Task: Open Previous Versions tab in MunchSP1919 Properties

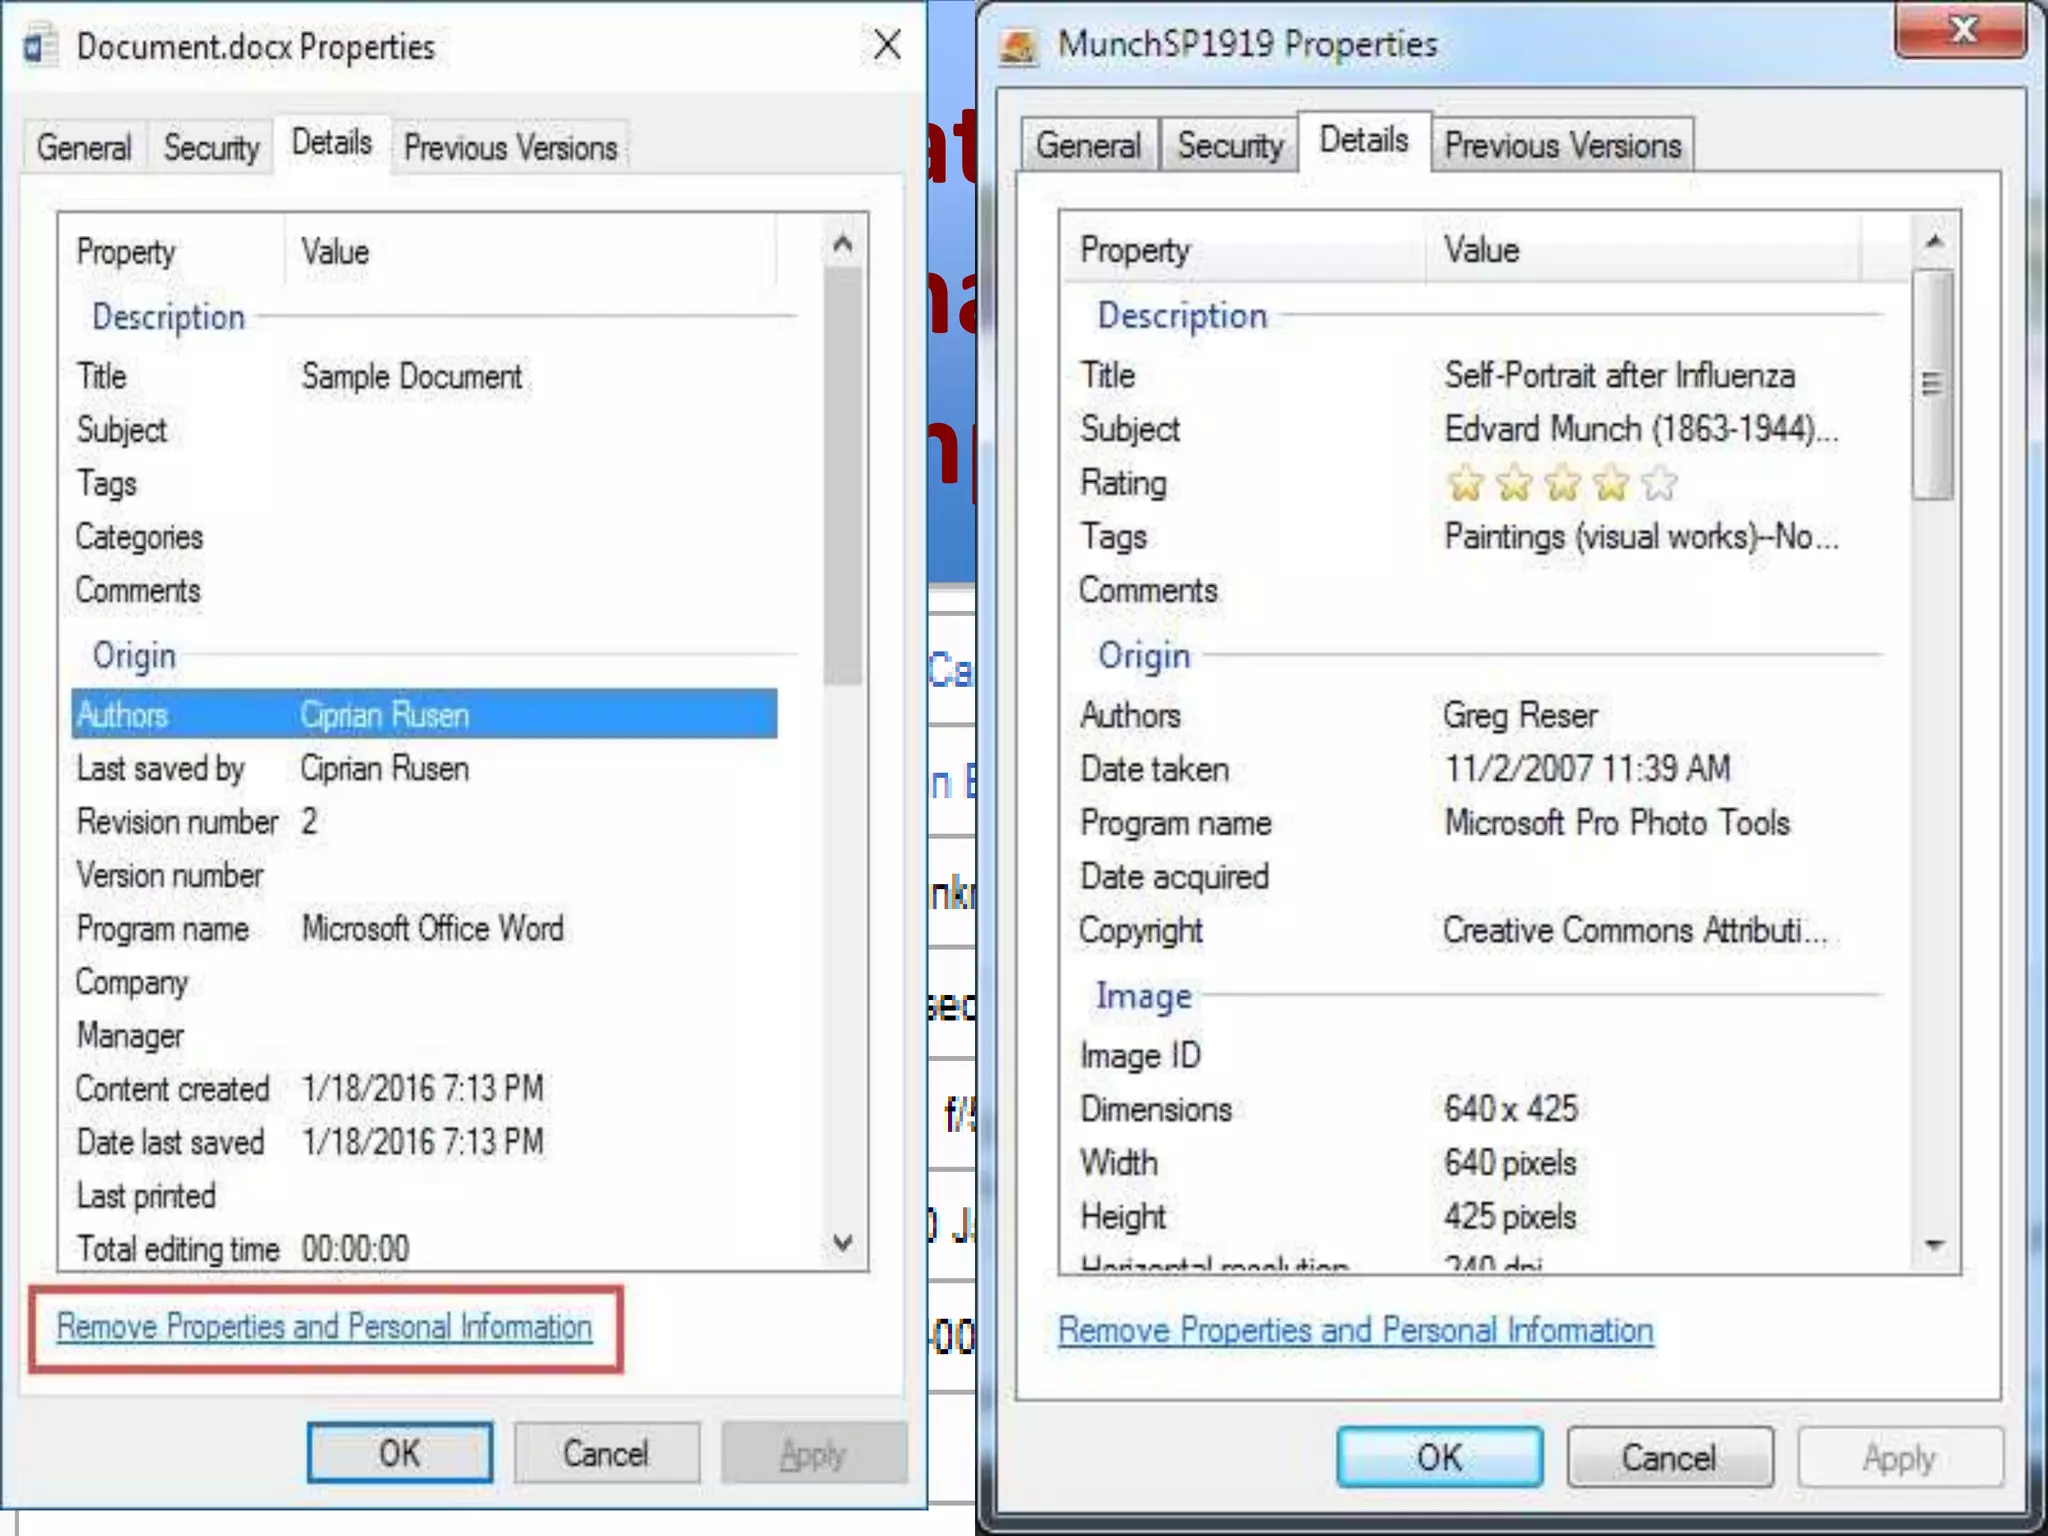Action: pyautogui.click(x=1562, y=146)
